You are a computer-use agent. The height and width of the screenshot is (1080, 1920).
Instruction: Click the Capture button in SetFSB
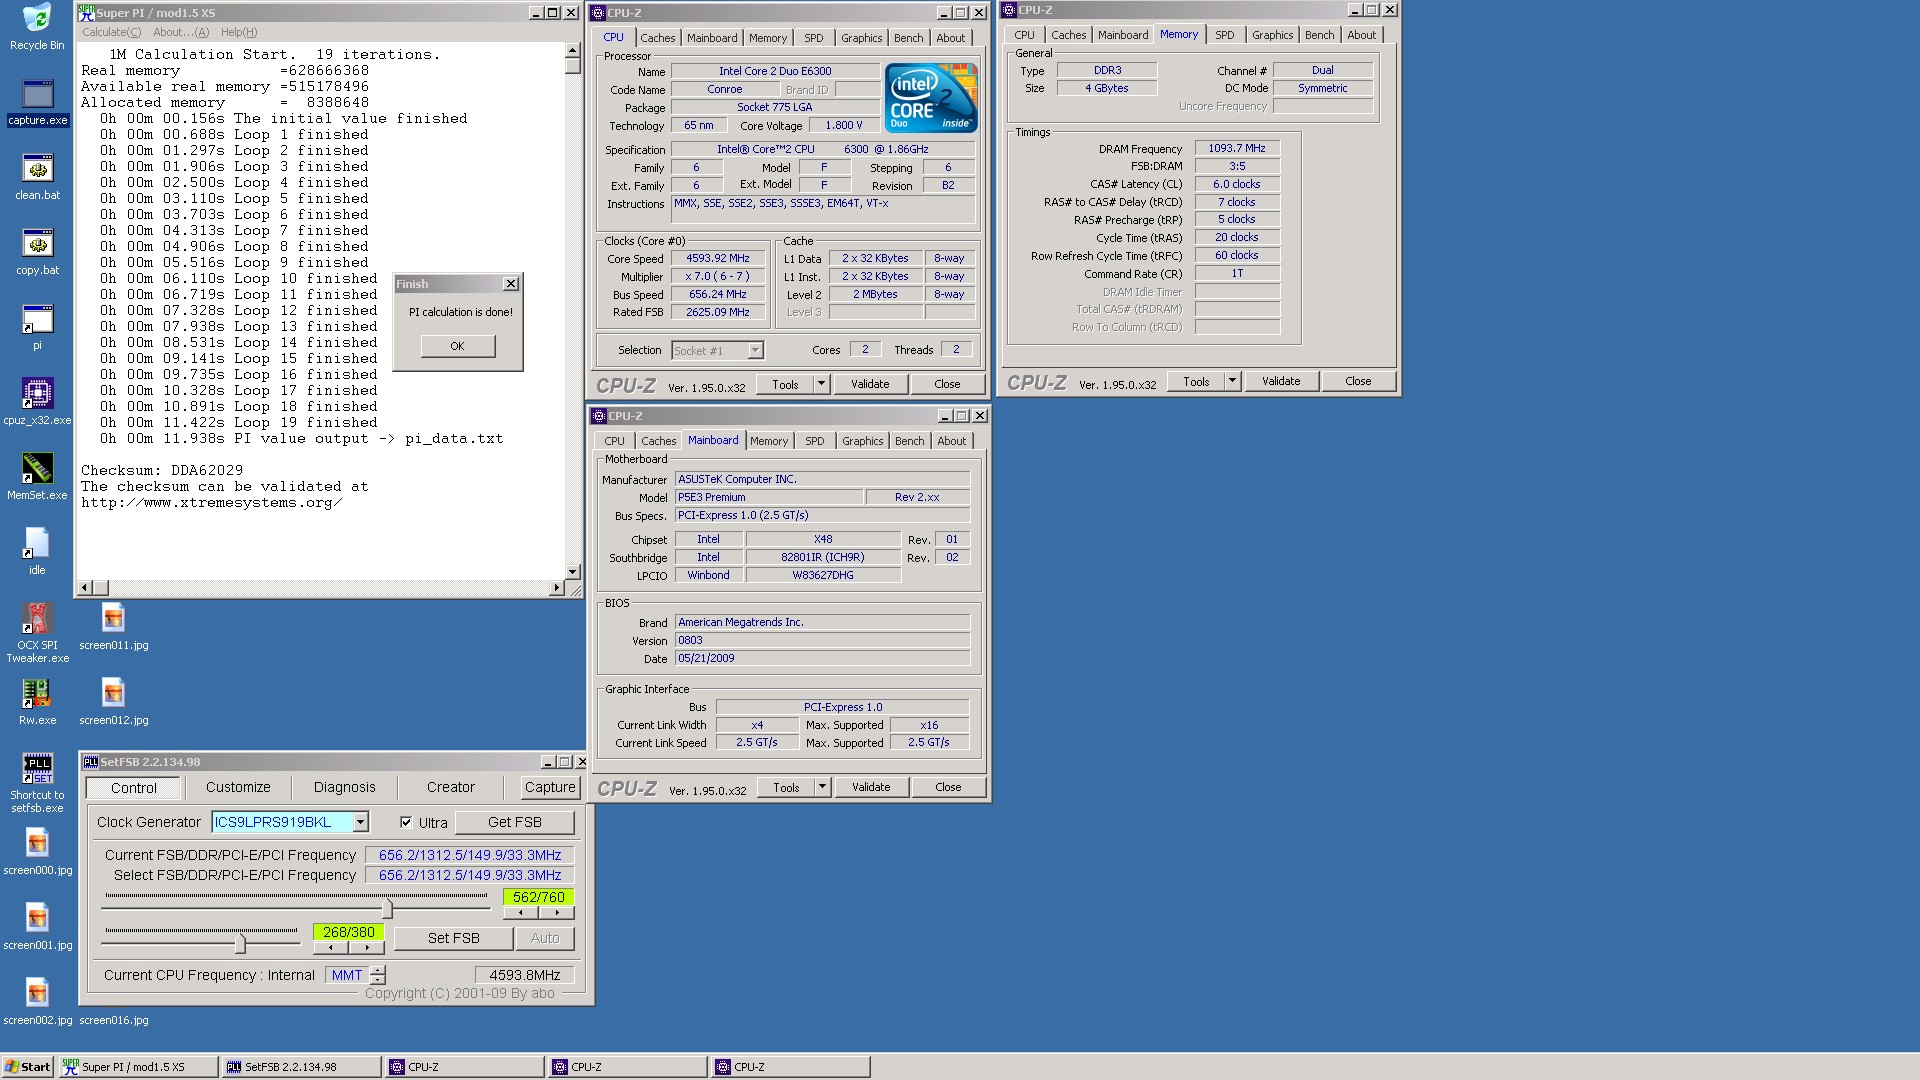pos(550,787)
